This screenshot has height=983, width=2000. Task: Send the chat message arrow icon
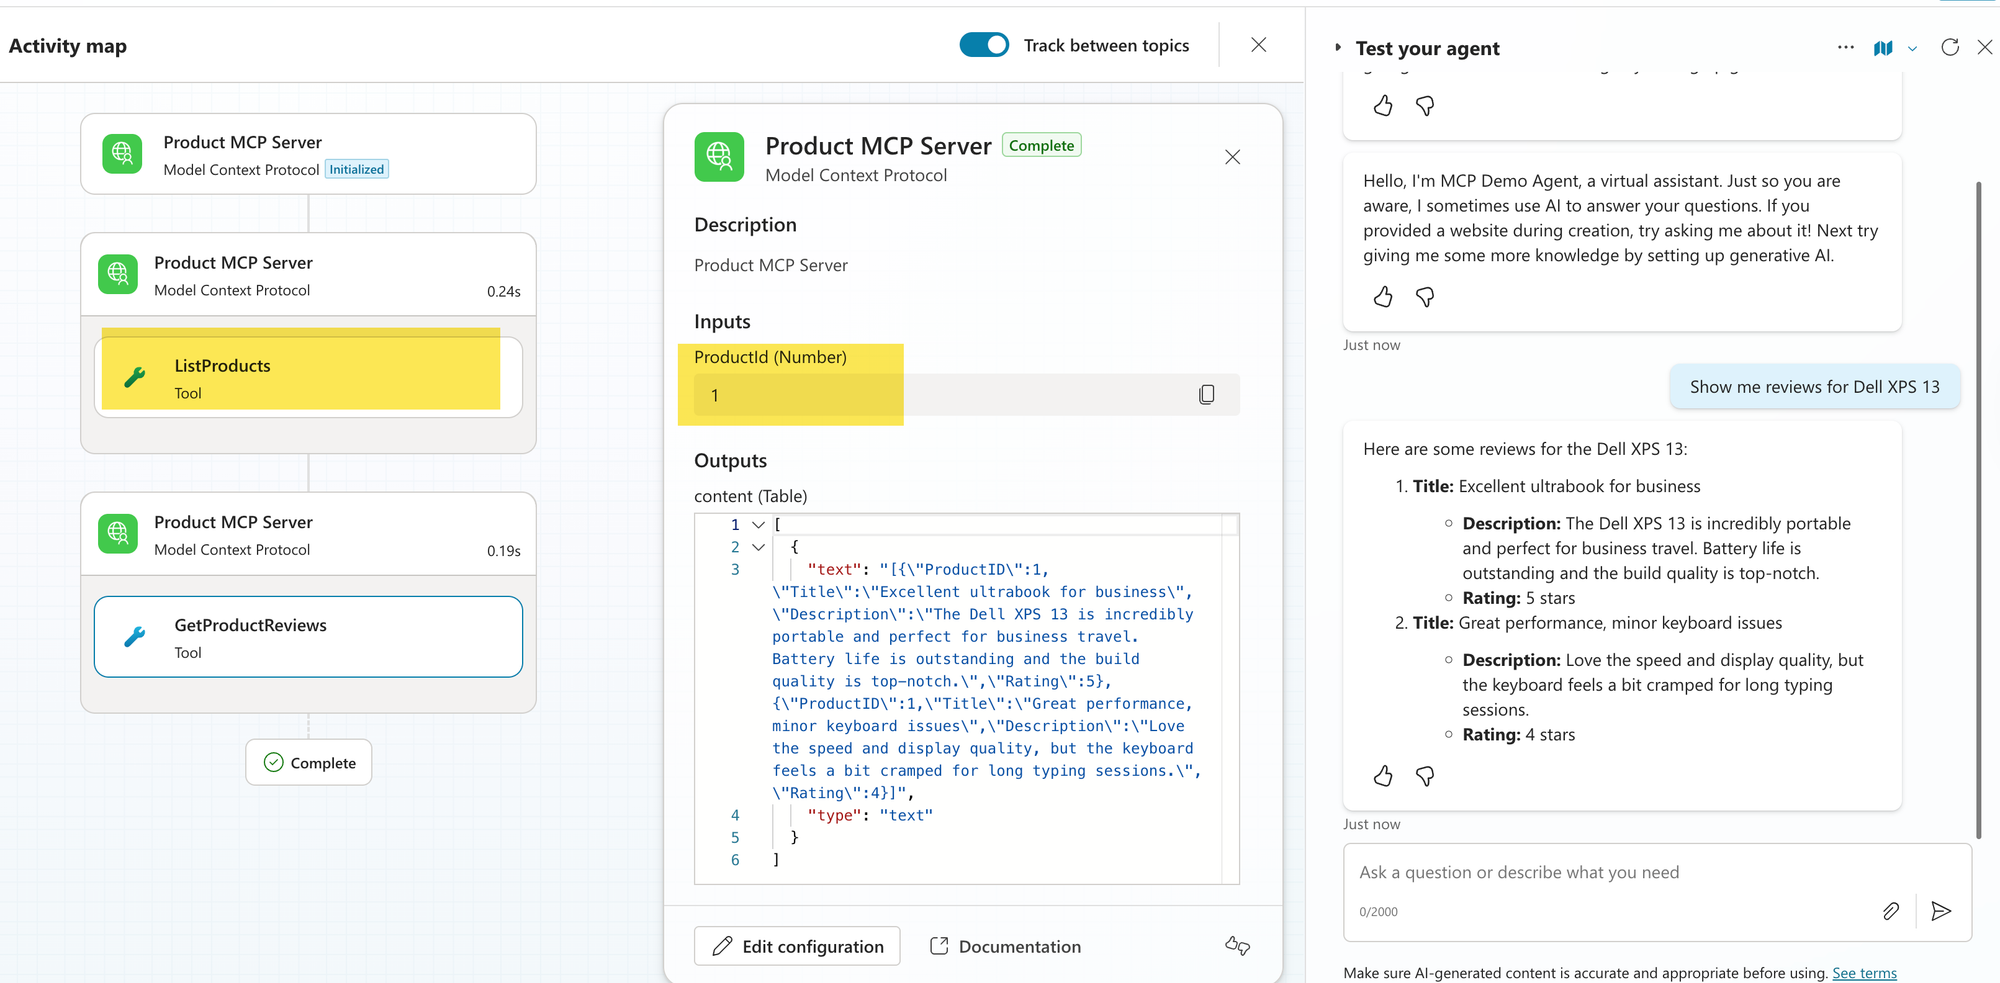1941,911
